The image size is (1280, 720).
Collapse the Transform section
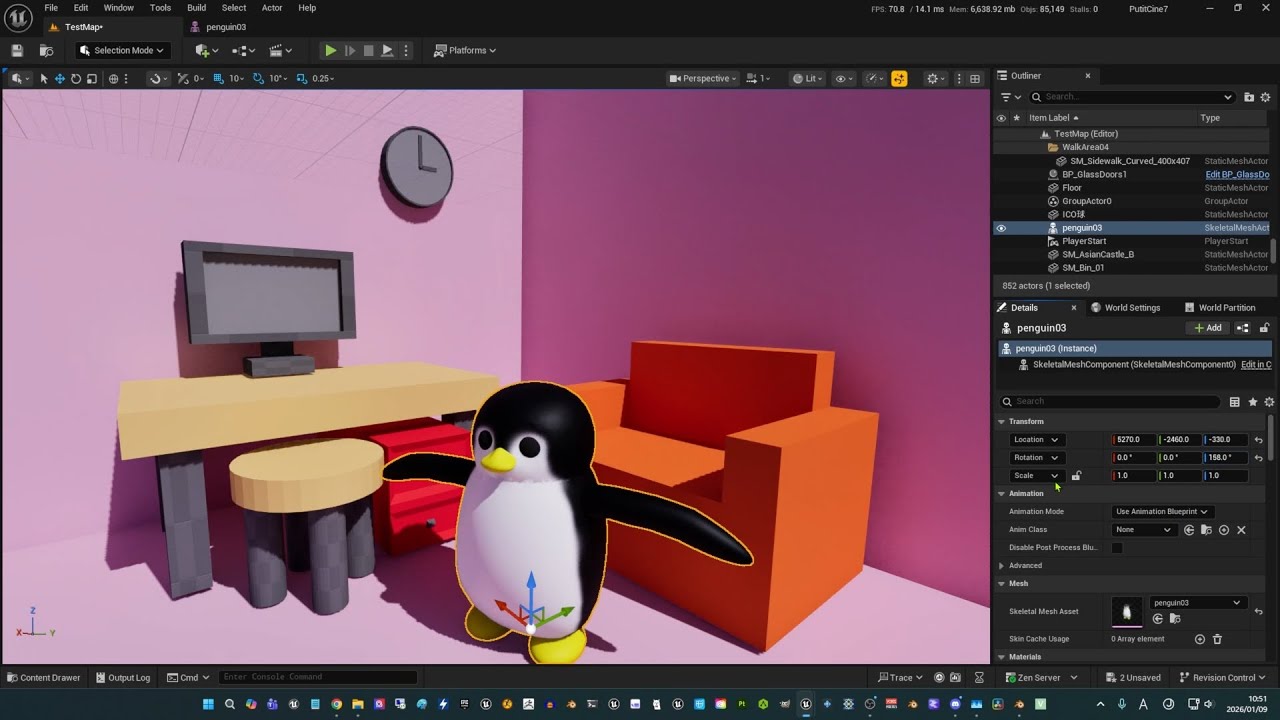pos(1001,422)
